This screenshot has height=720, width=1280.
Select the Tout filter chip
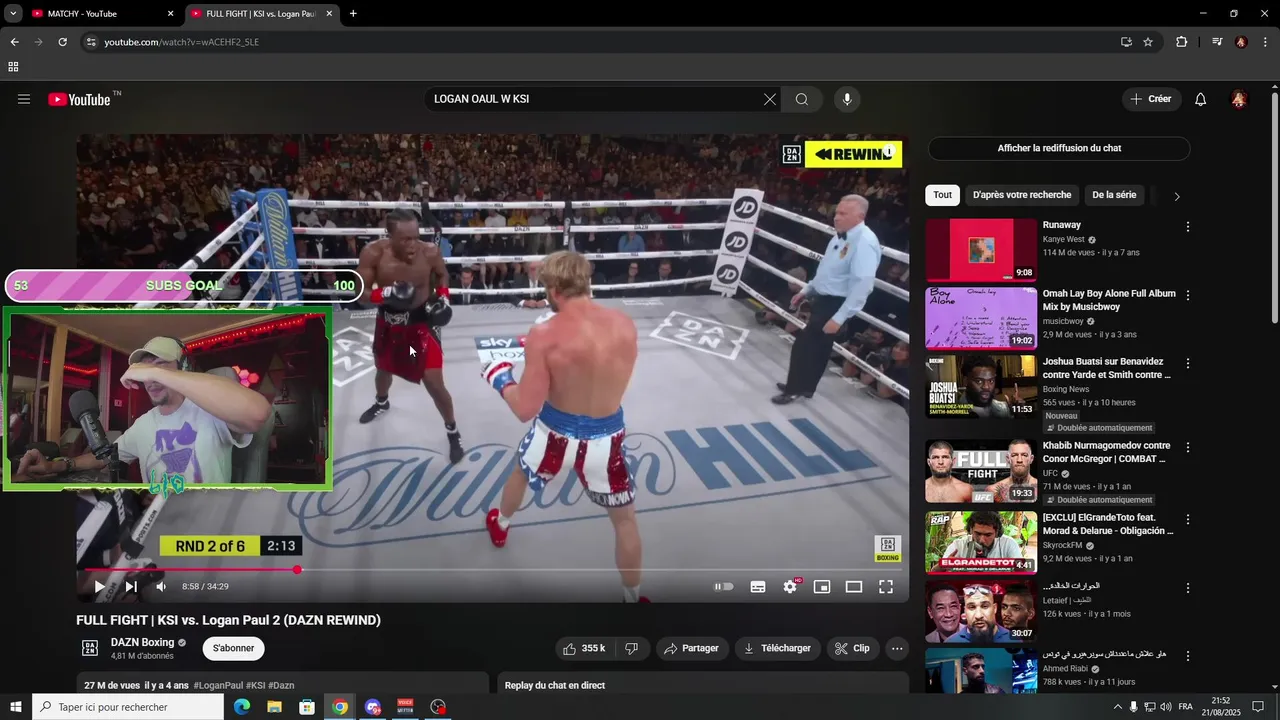tap(942, 195)
